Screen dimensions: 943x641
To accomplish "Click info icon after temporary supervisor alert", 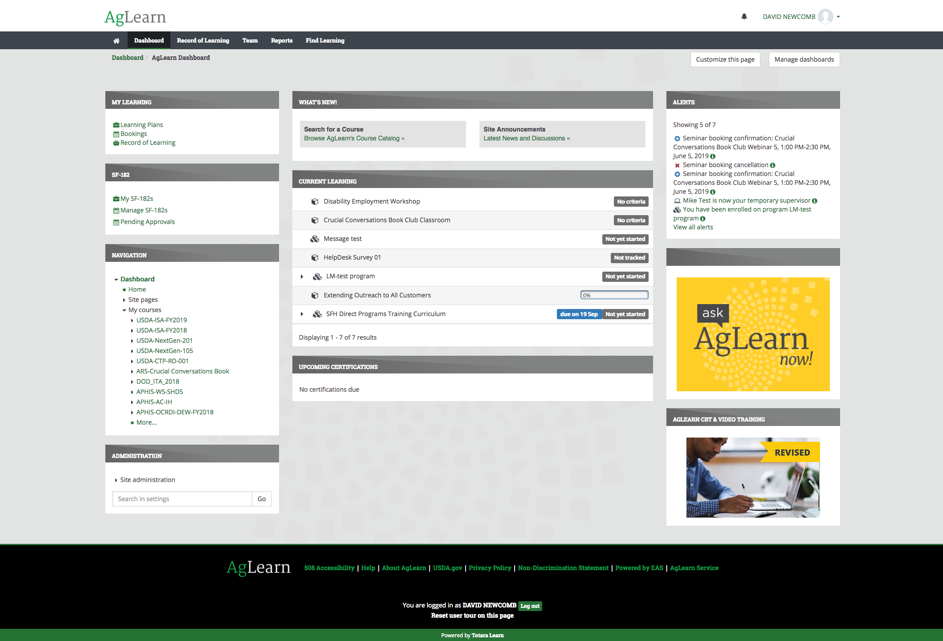I will coord(815,201).
